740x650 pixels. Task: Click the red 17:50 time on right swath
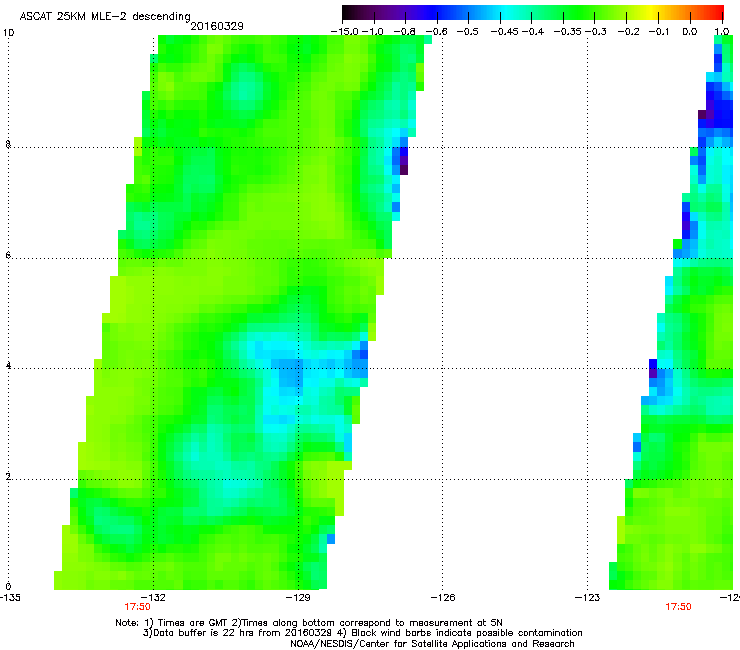click(x=678, y=607)
